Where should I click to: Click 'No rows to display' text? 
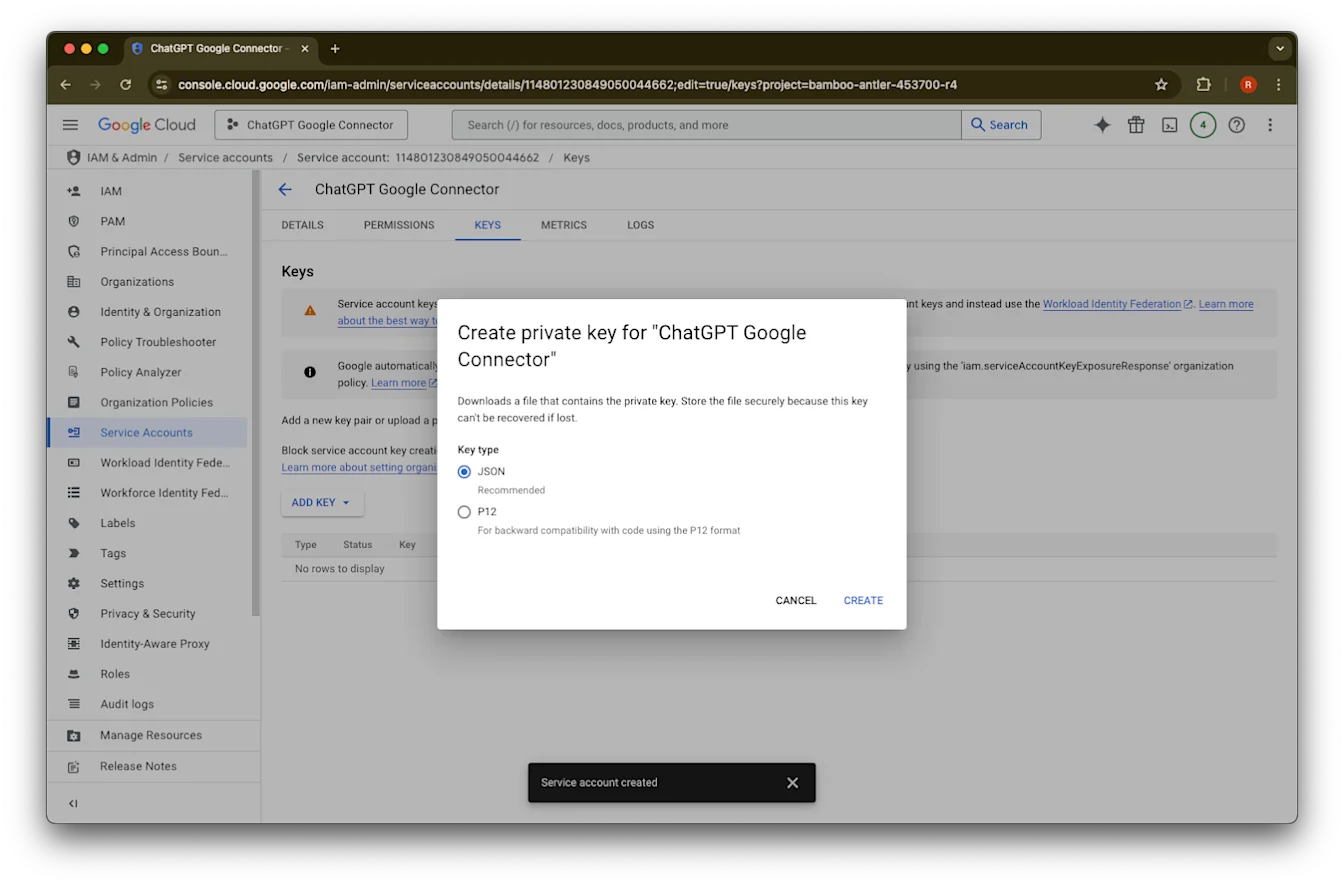(x=340, y=569)
